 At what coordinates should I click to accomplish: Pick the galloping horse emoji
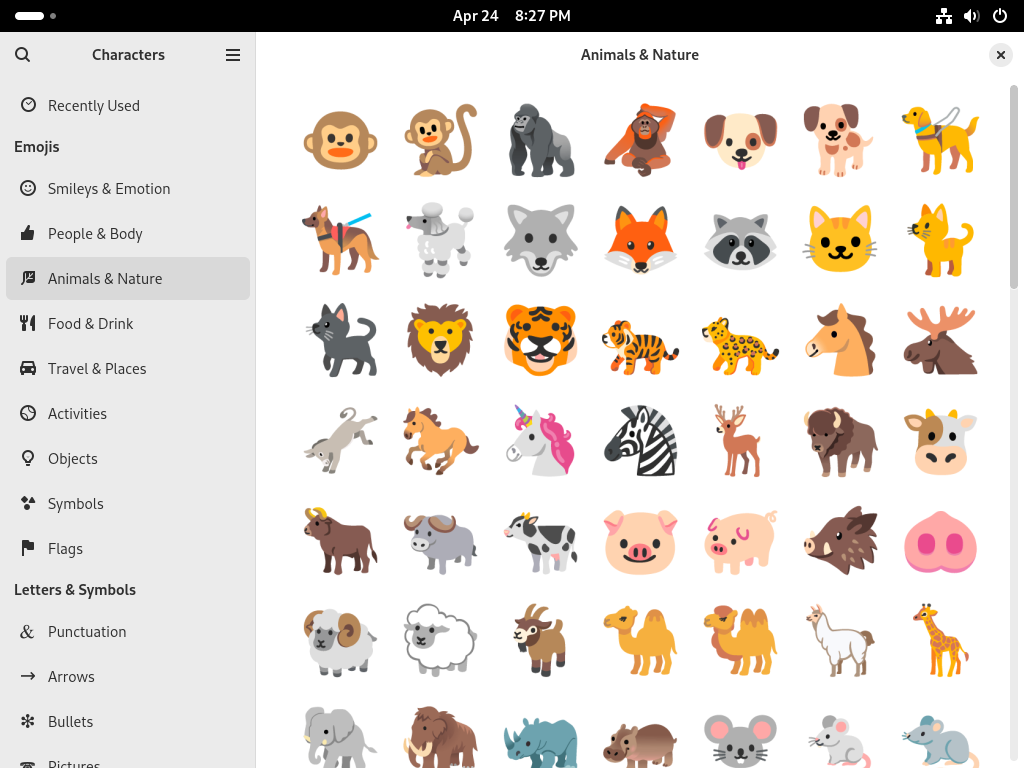440,441
